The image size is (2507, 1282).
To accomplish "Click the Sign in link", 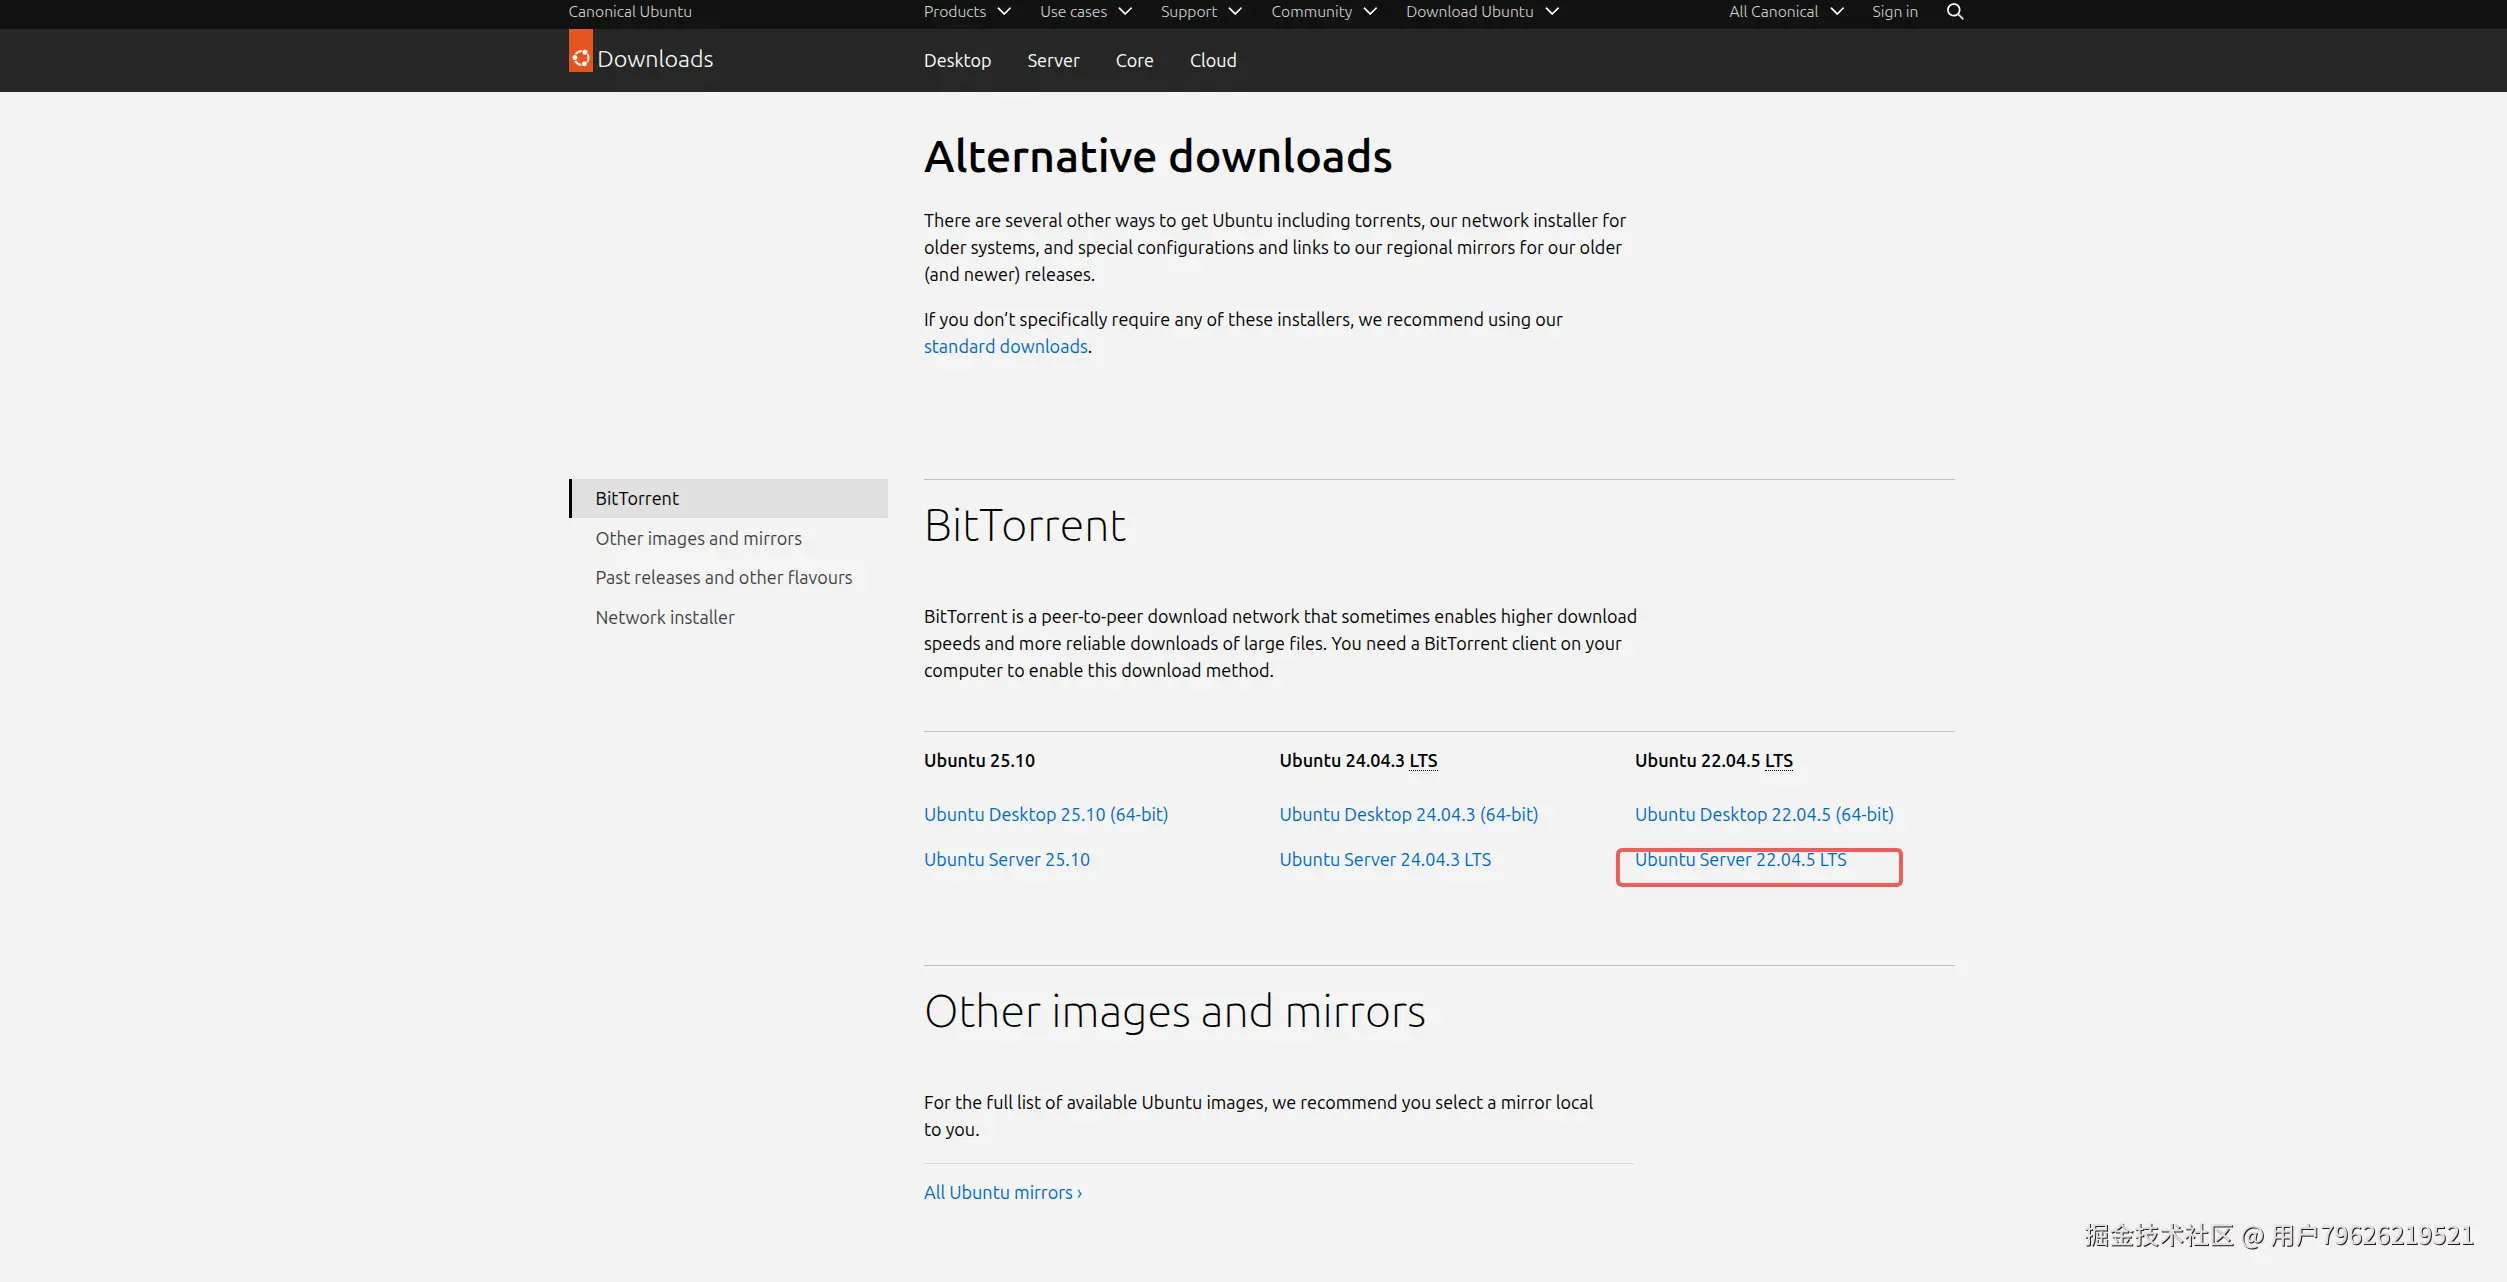I will point(1894,12).
